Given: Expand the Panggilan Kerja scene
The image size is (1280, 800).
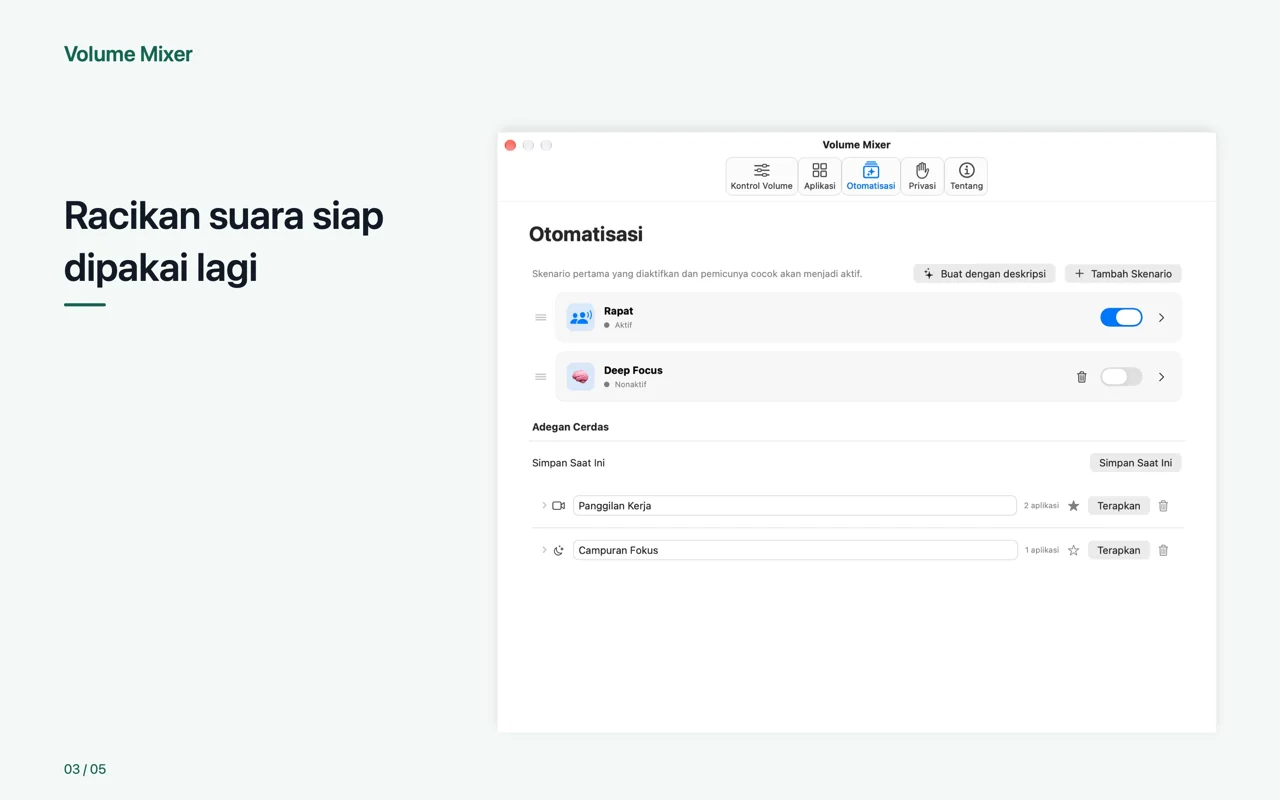Looking at the screenshot, I should point(544,506).
